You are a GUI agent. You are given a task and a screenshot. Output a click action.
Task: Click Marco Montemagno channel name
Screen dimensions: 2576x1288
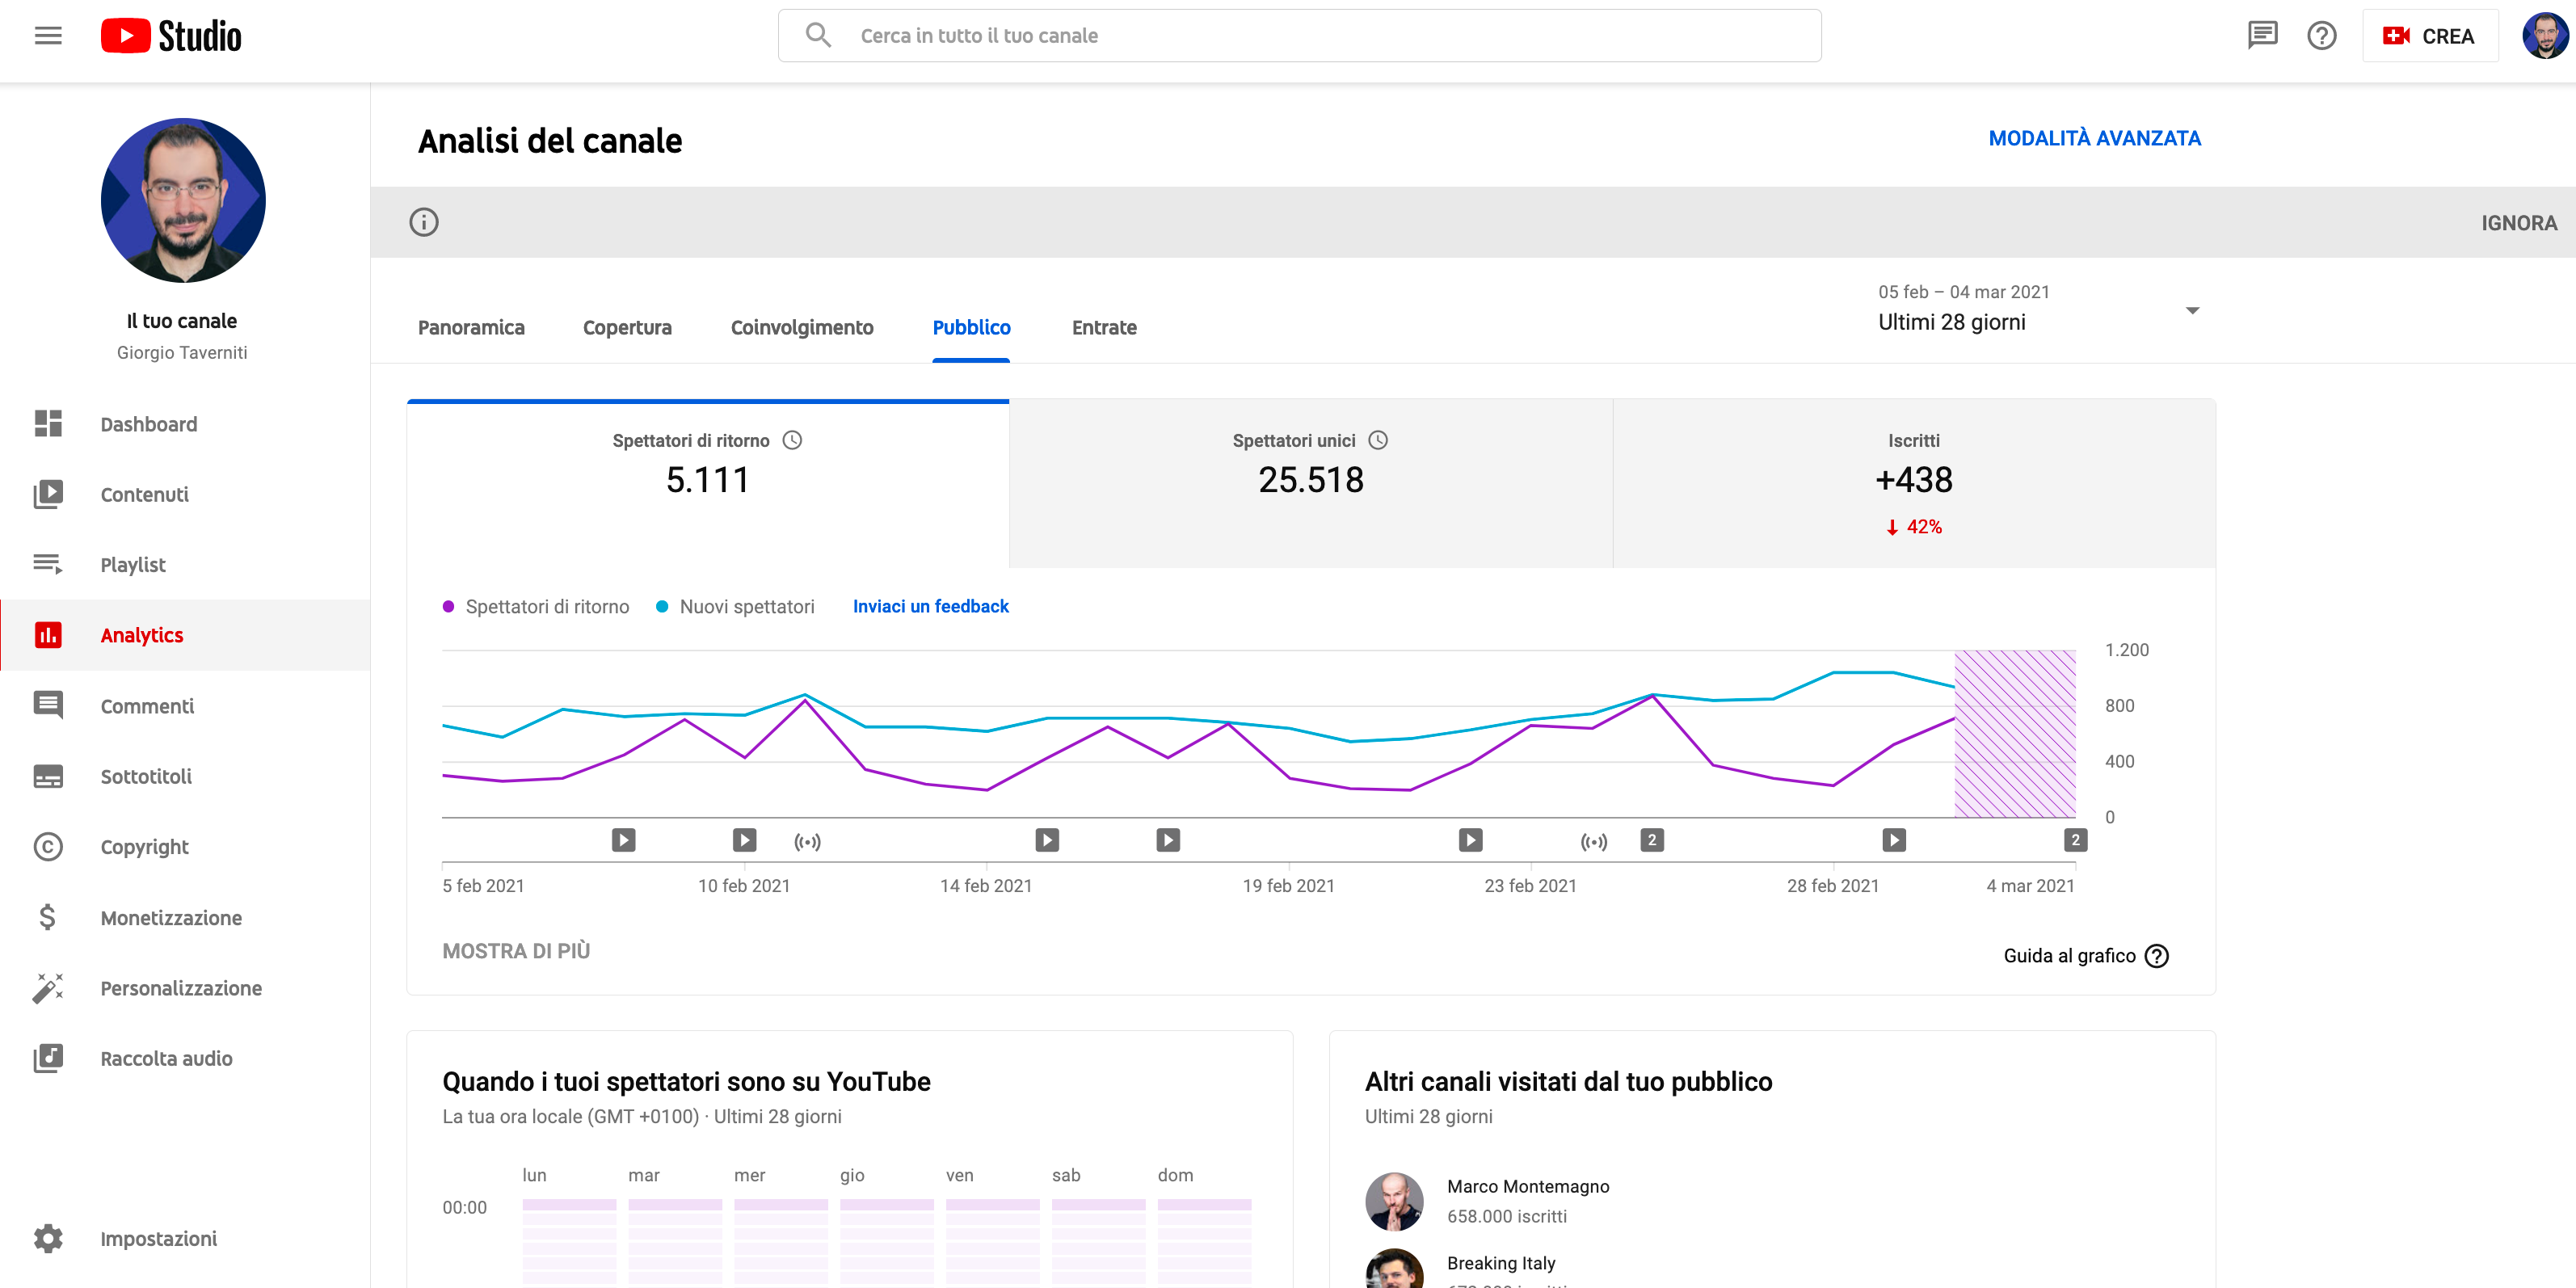[1527, 1186]
